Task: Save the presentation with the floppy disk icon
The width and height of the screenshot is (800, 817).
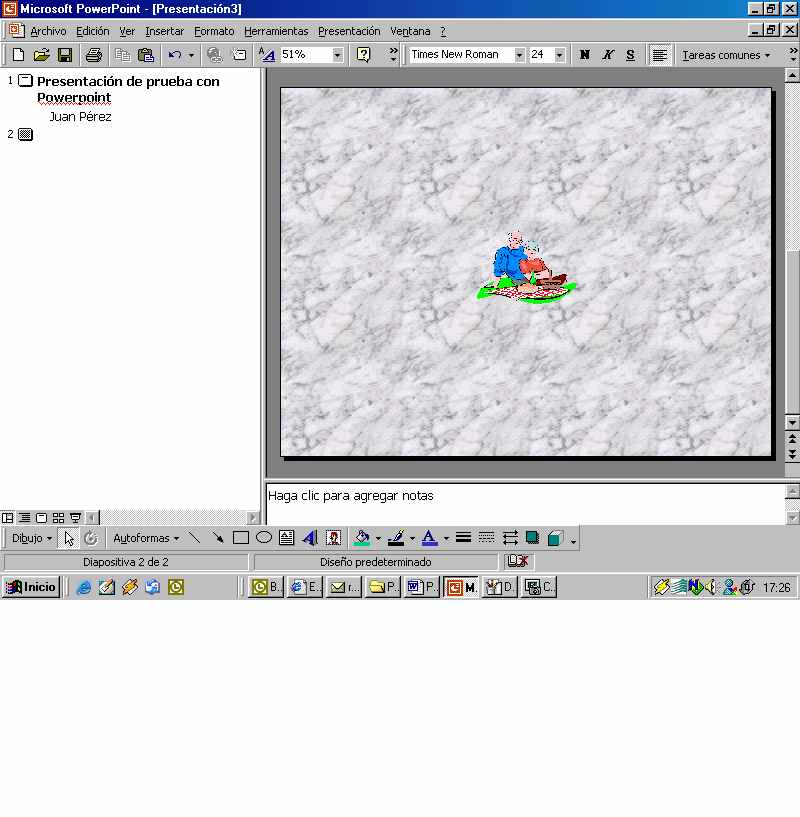Action: coord(65,55)
